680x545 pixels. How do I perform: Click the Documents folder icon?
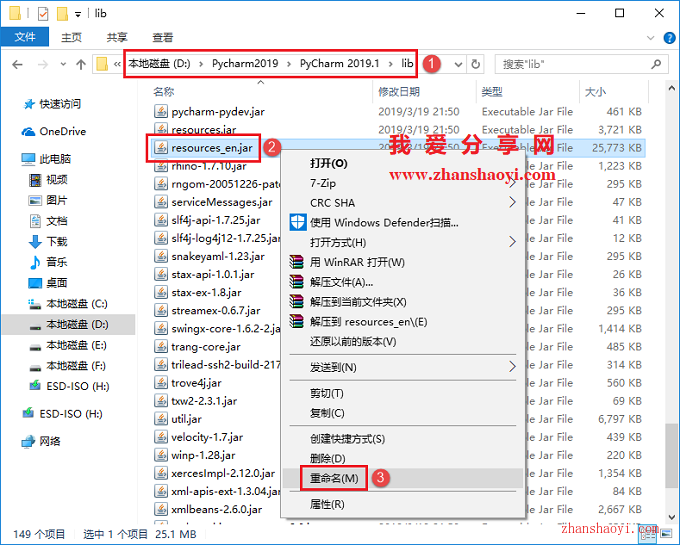pyautogui.click(x=35, y=221)
